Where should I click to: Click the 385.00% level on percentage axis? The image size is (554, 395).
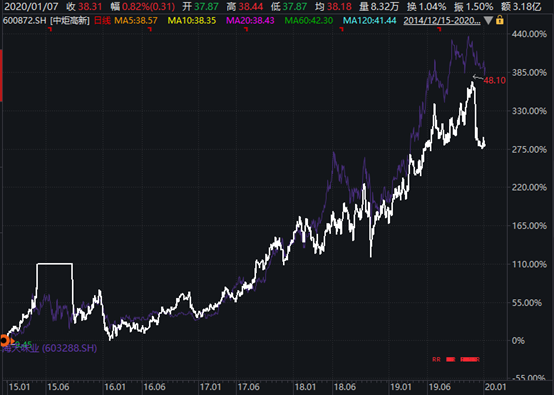pyautogui.click(x=529, y=72)
